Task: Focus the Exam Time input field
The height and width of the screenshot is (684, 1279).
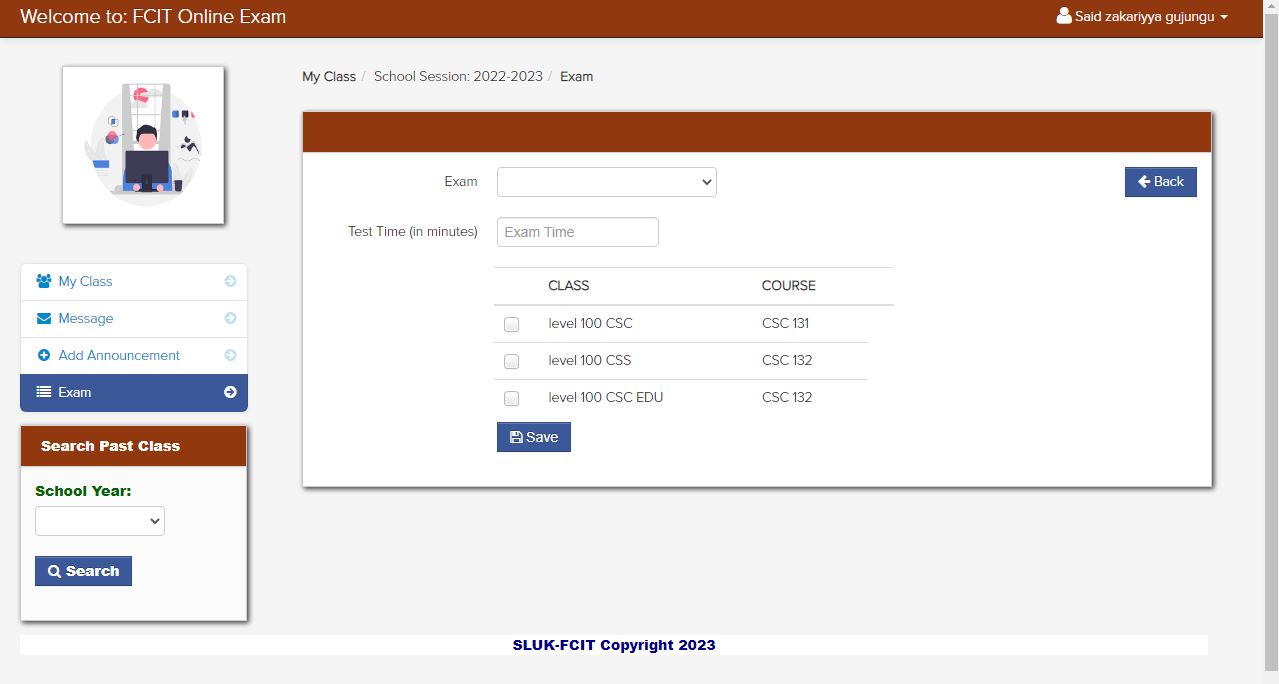Action: pos(577,232)
